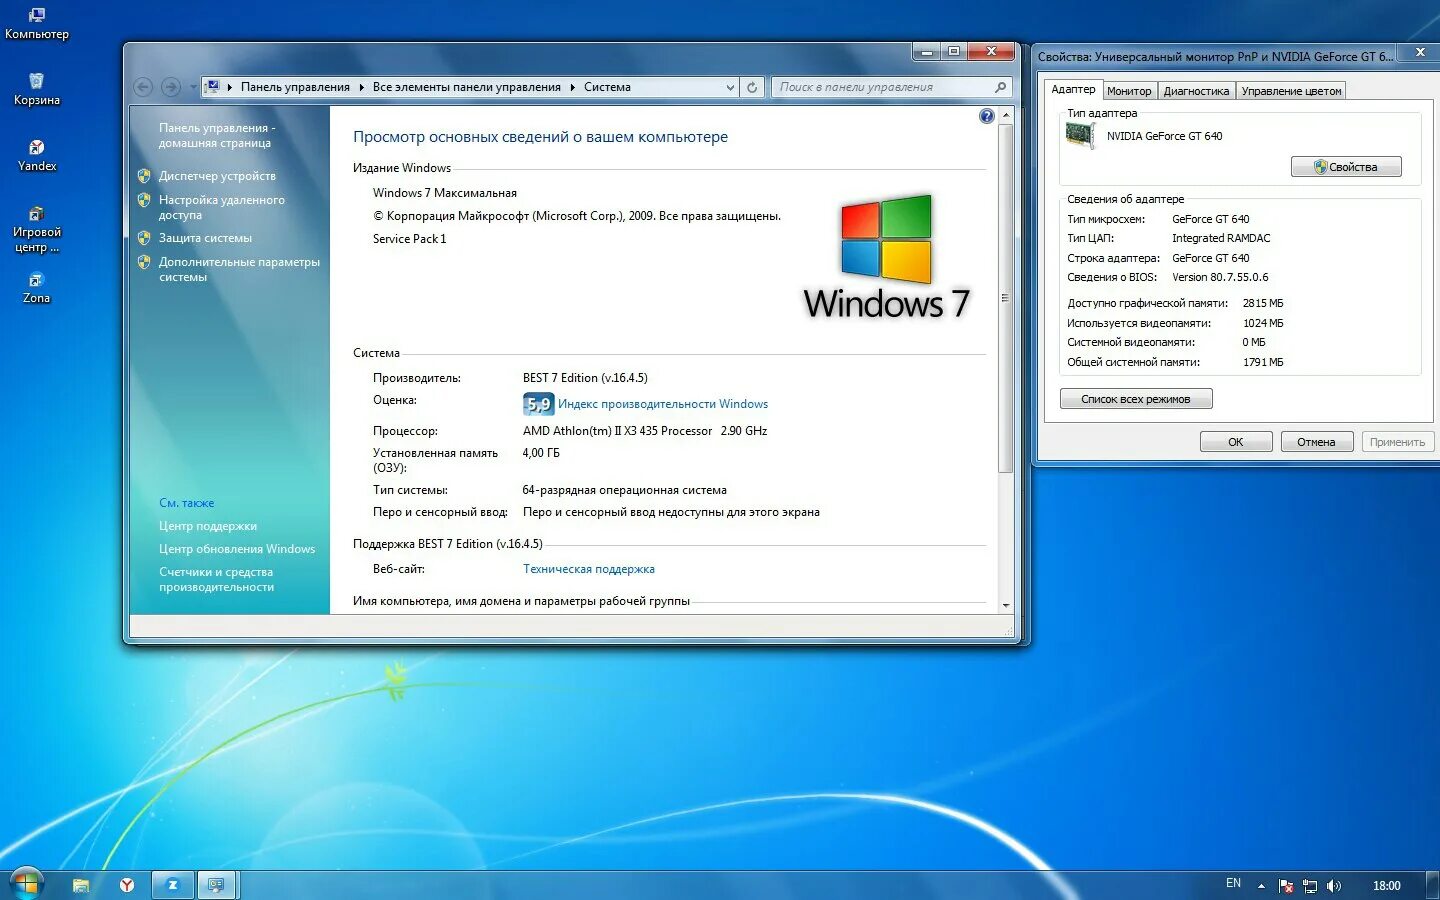Click the EN language indicator on taskbar
Screen dimensions: 1440x900
click(1233, 883)
